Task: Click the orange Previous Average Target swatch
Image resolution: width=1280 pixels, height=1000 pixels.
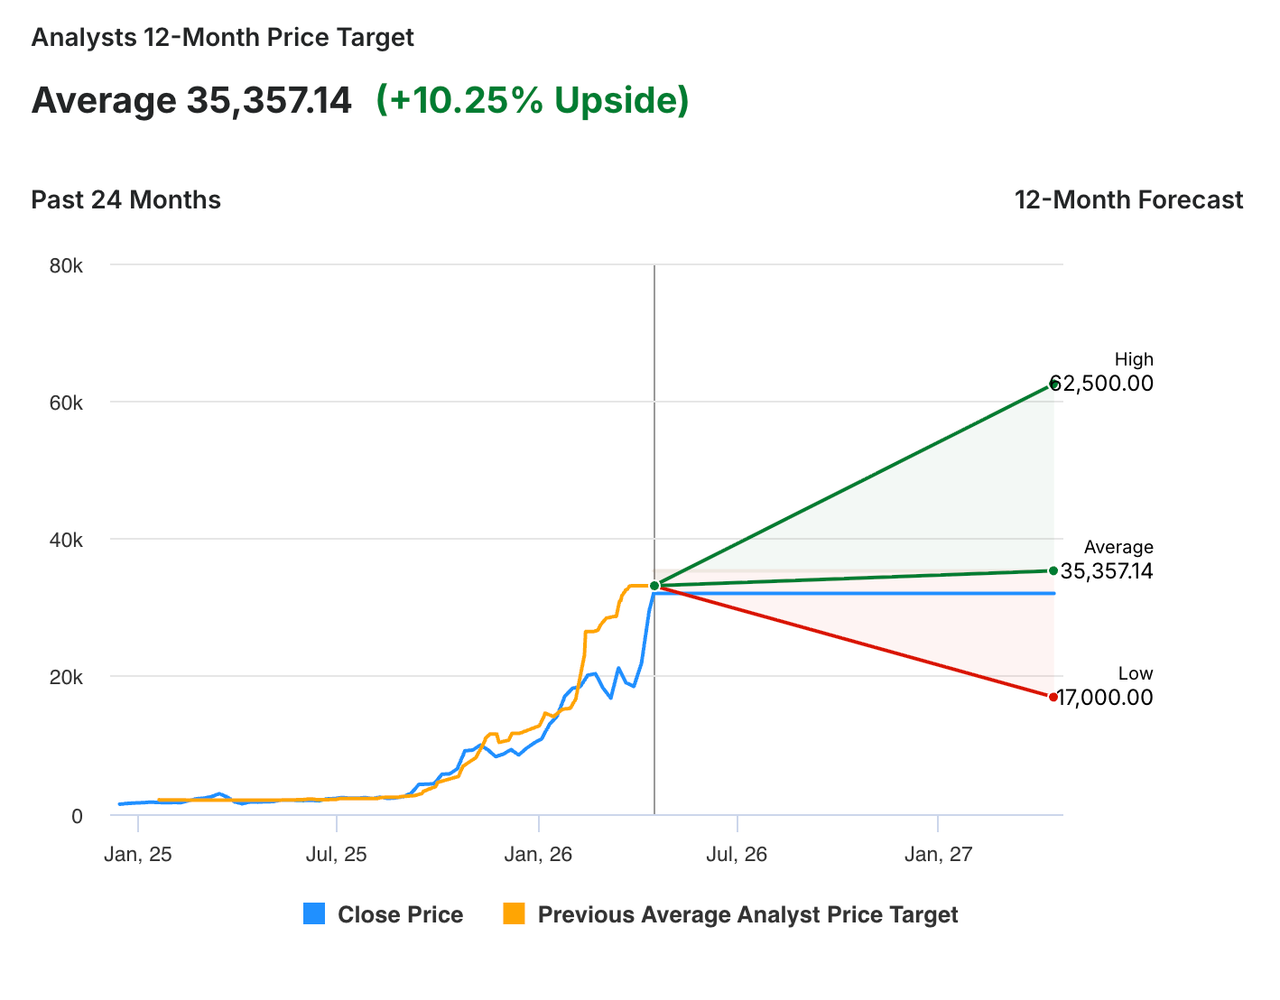Action: coord(514,914)
